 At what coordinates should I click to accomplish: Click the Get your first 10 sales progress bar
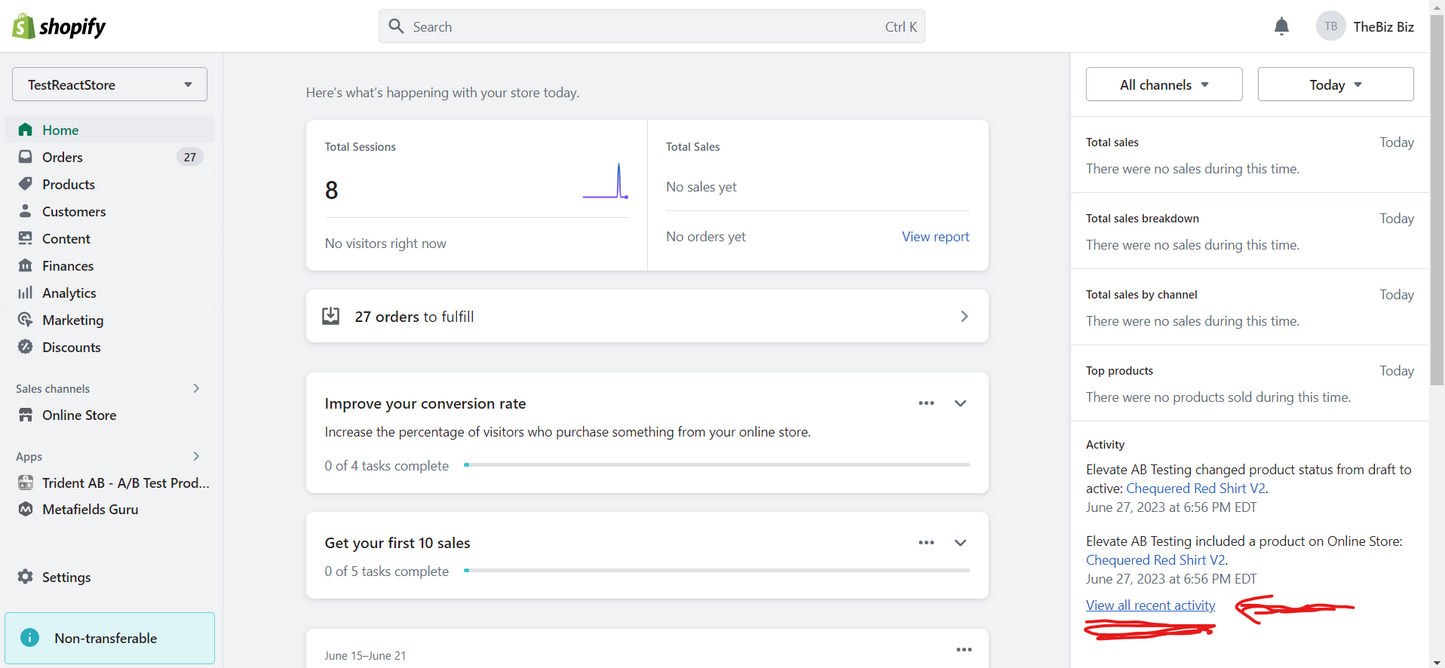click(x=716, y=571)
